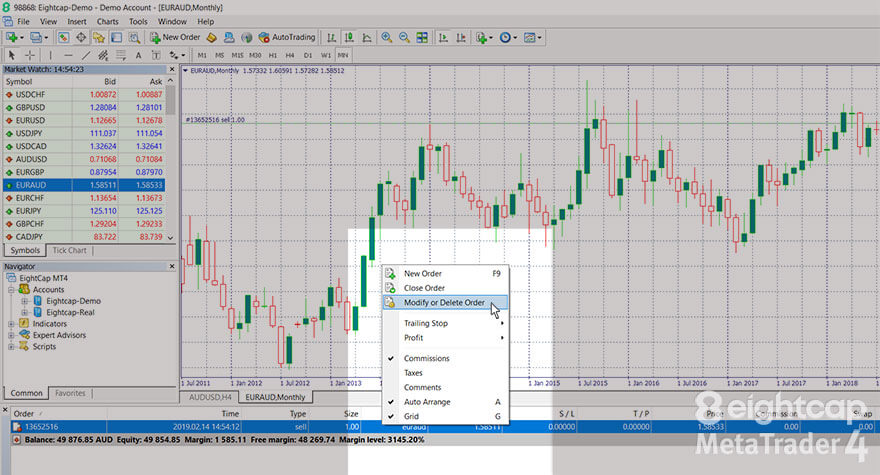Select the text label tool
This screenshot has width=880, height=475.
(156, 55)
